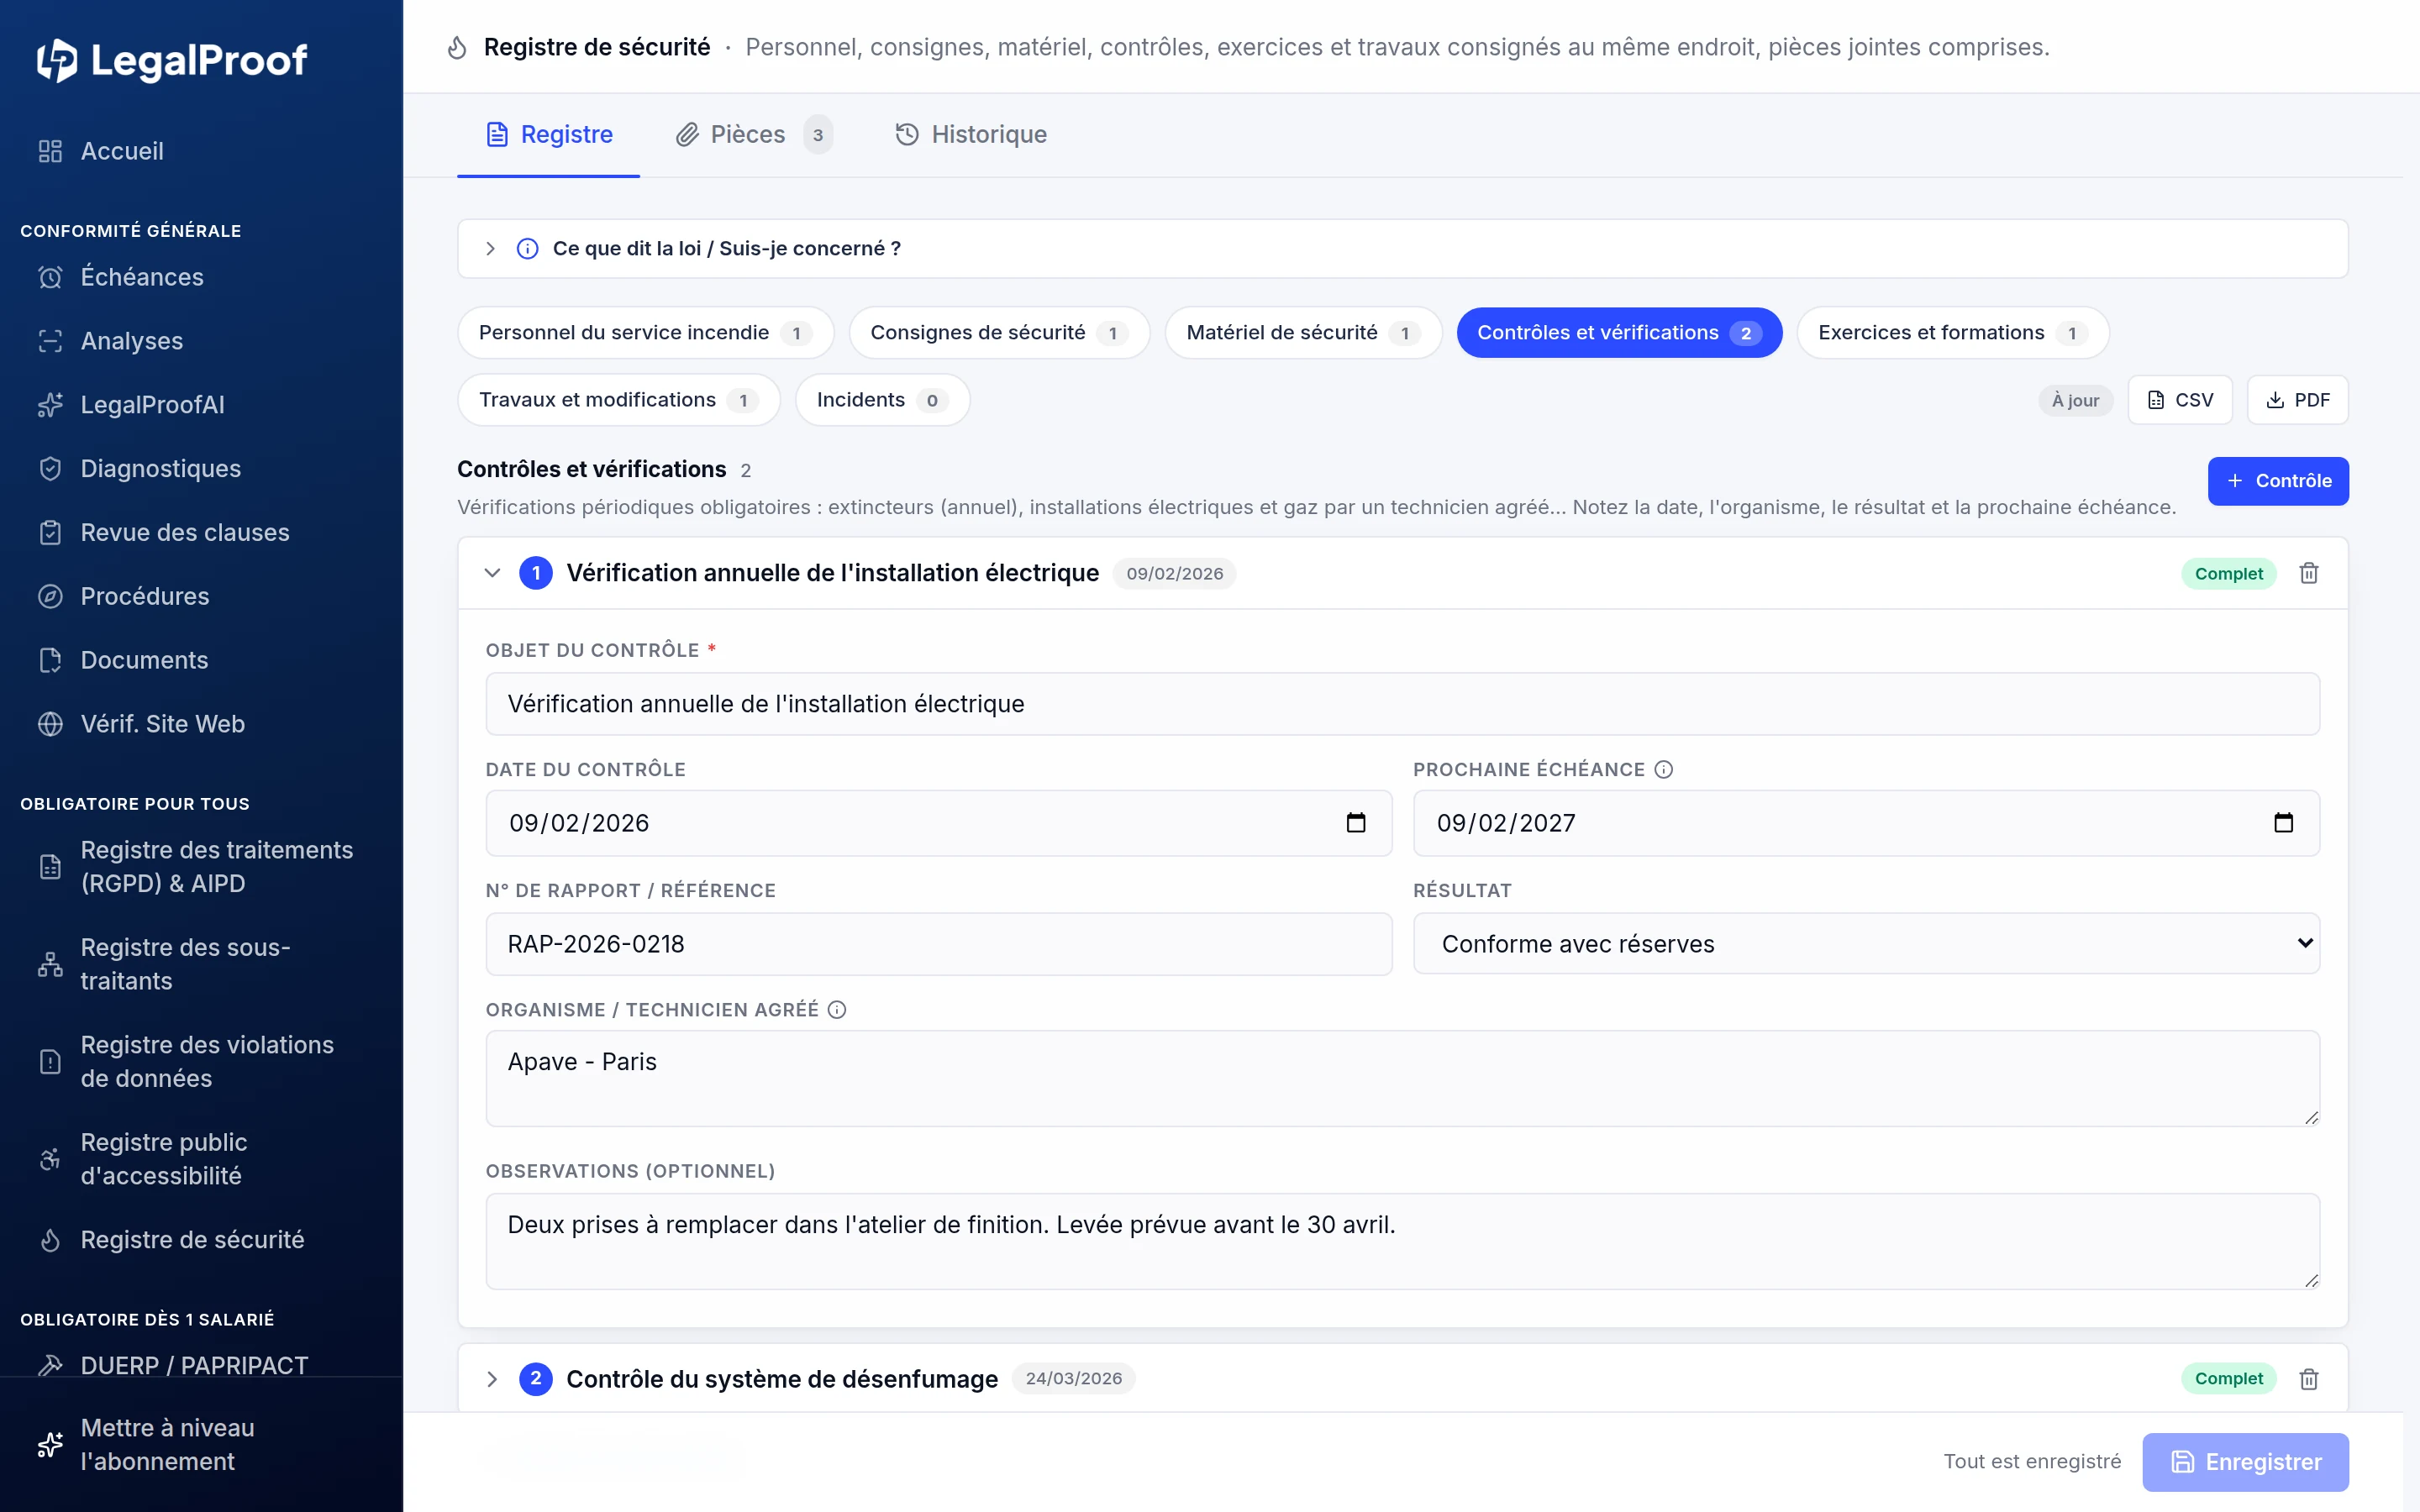
Task: Switch to the Historique tab
Action: (x=971, y=134)
